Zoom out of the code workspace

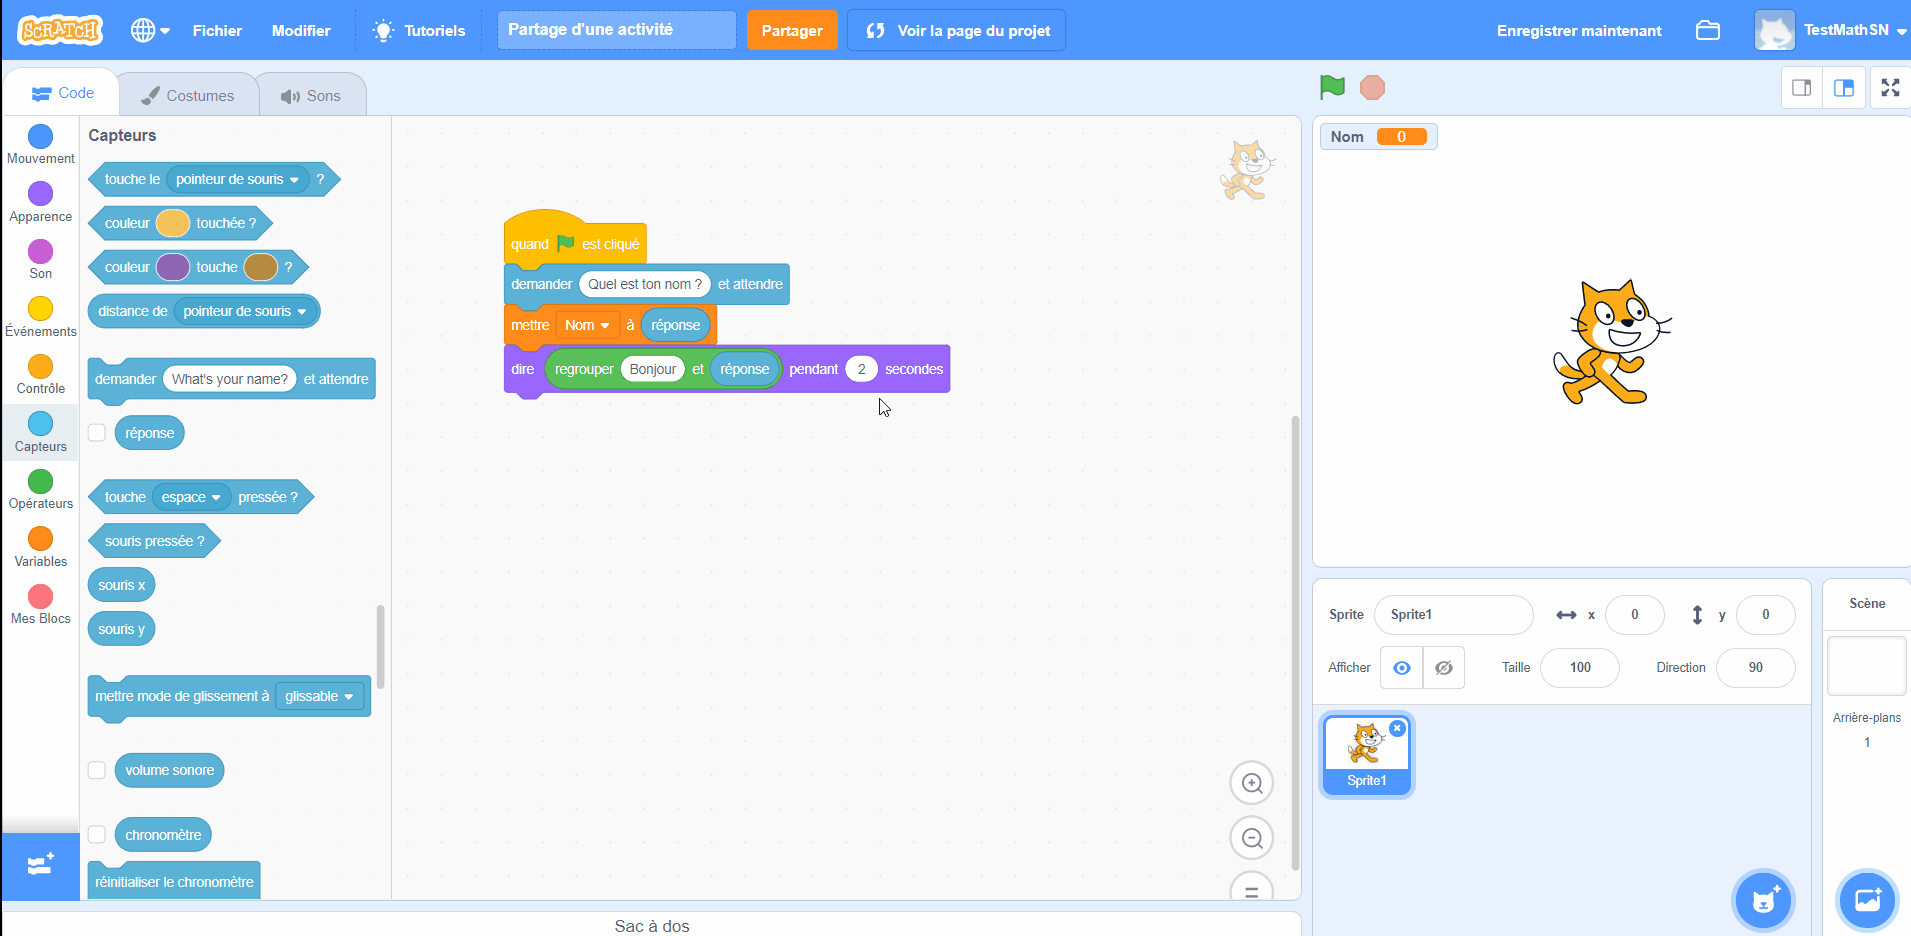tap(1251, 838)
